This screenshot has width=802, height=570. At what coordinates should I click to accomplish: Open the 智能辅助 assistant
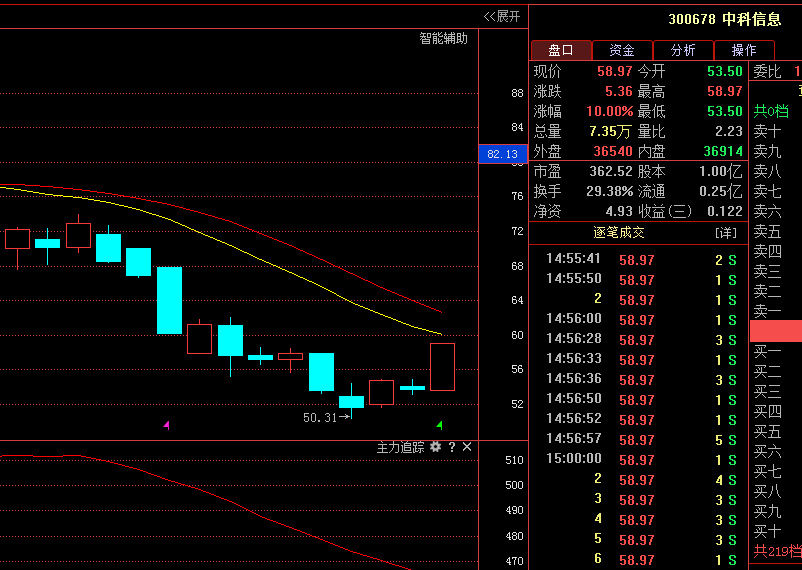coord(443,38)
